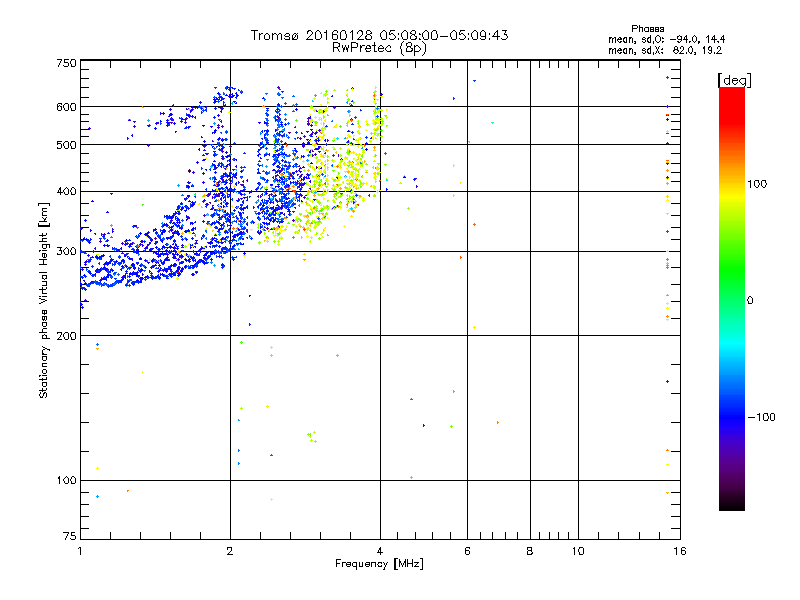Click the y-axis label "750"
The height and width of the screenshot is (600, 800).
(x=66, y=63)
